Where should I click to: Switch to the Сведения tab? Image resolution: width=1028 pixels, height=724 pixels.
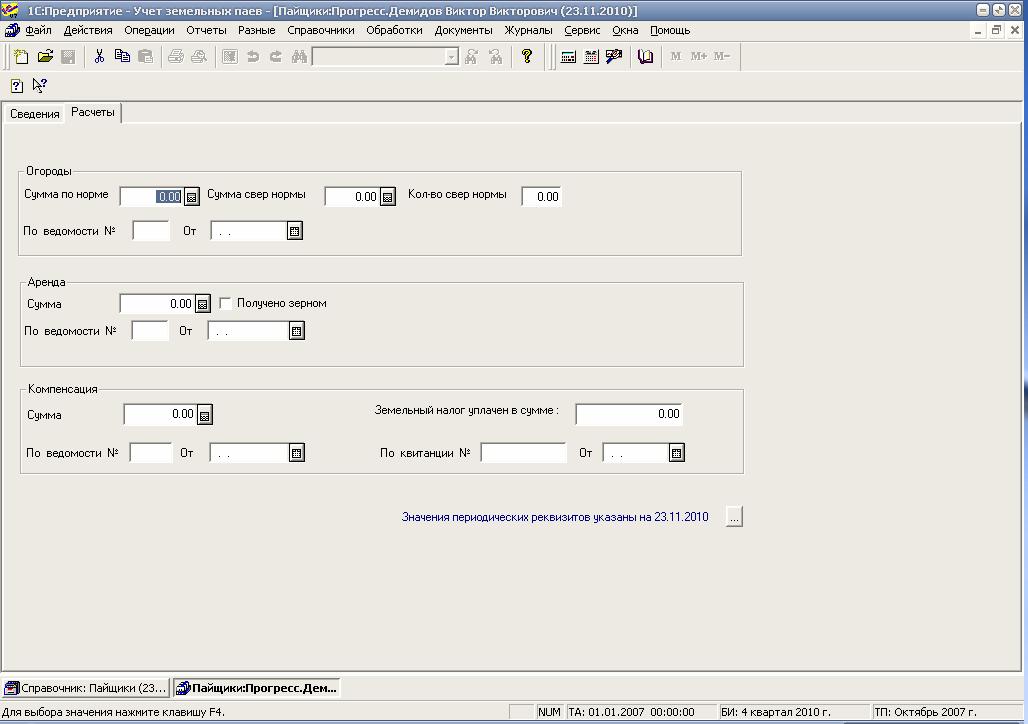[35, 114]
